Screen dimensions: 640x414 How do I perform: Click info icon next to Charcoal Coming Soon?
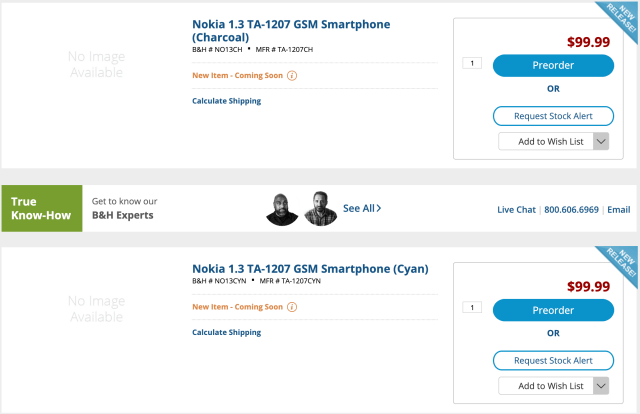click(x=292, y=75)
